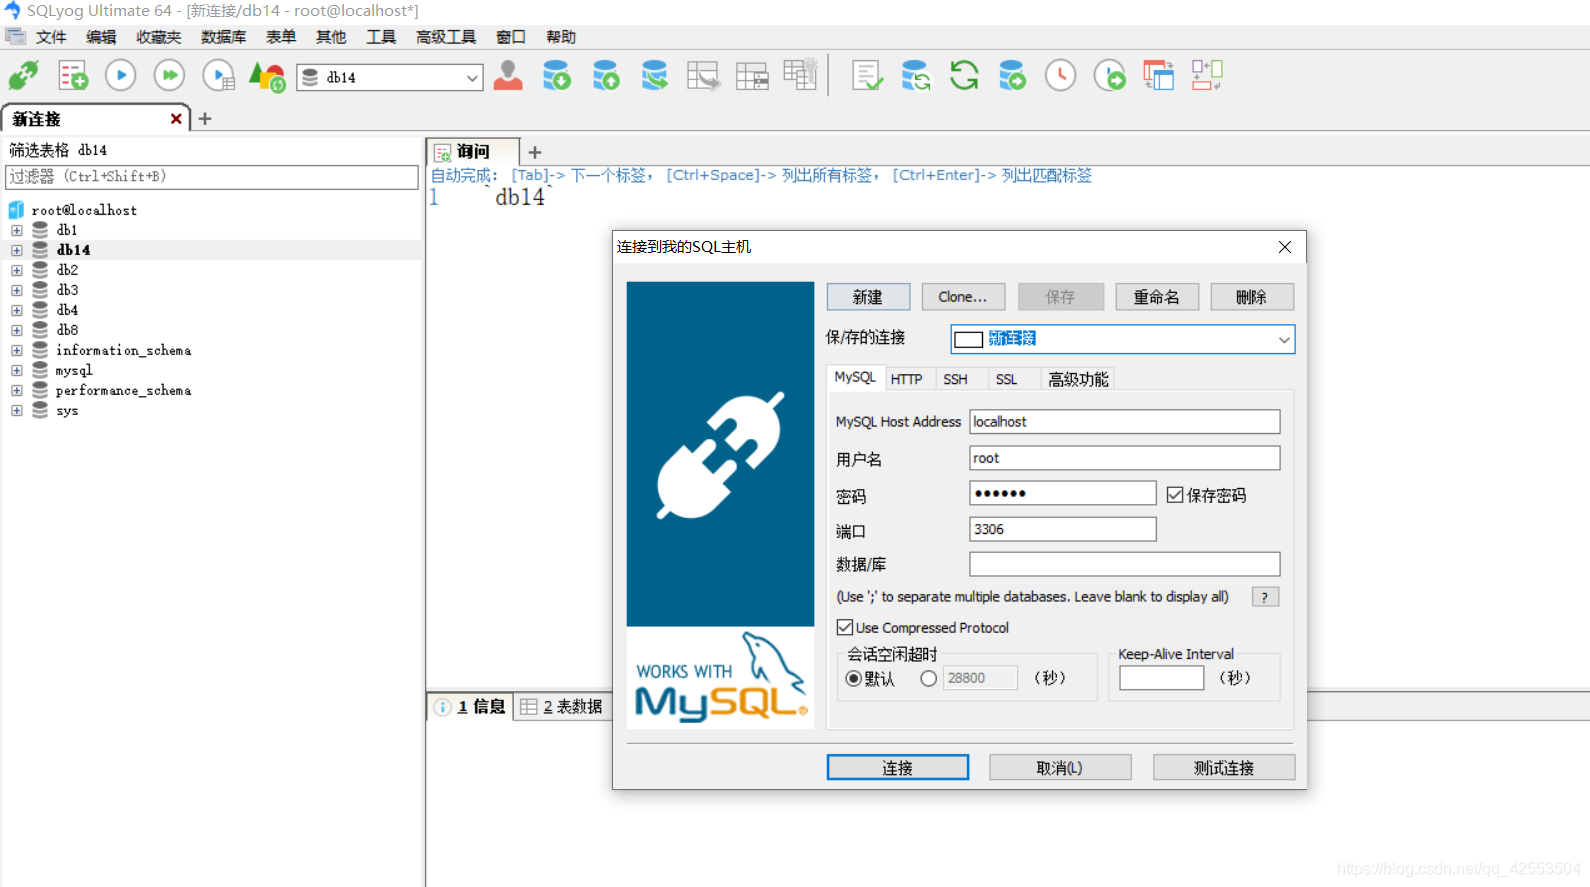Viewport: 1590px width, 887px height.
Task: Expand the sys database node
Action: pos(17,410)
